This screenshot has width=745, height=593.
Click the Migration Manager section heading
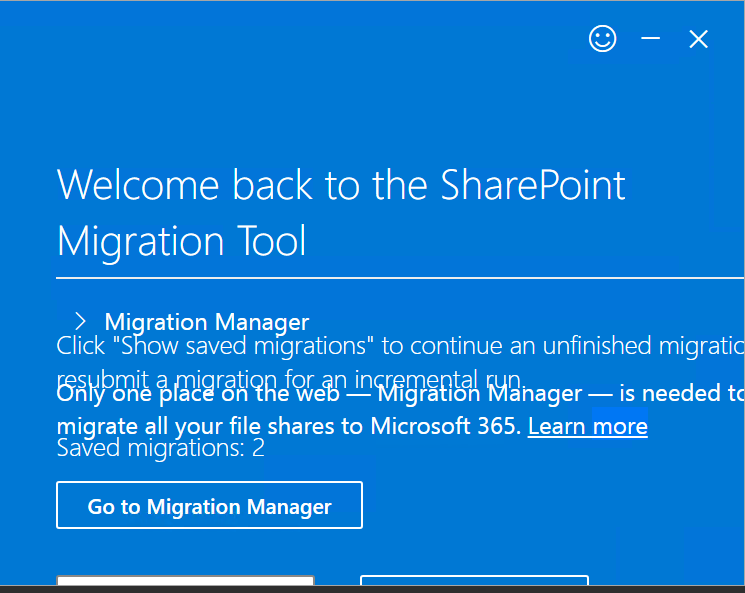point(207,322)
